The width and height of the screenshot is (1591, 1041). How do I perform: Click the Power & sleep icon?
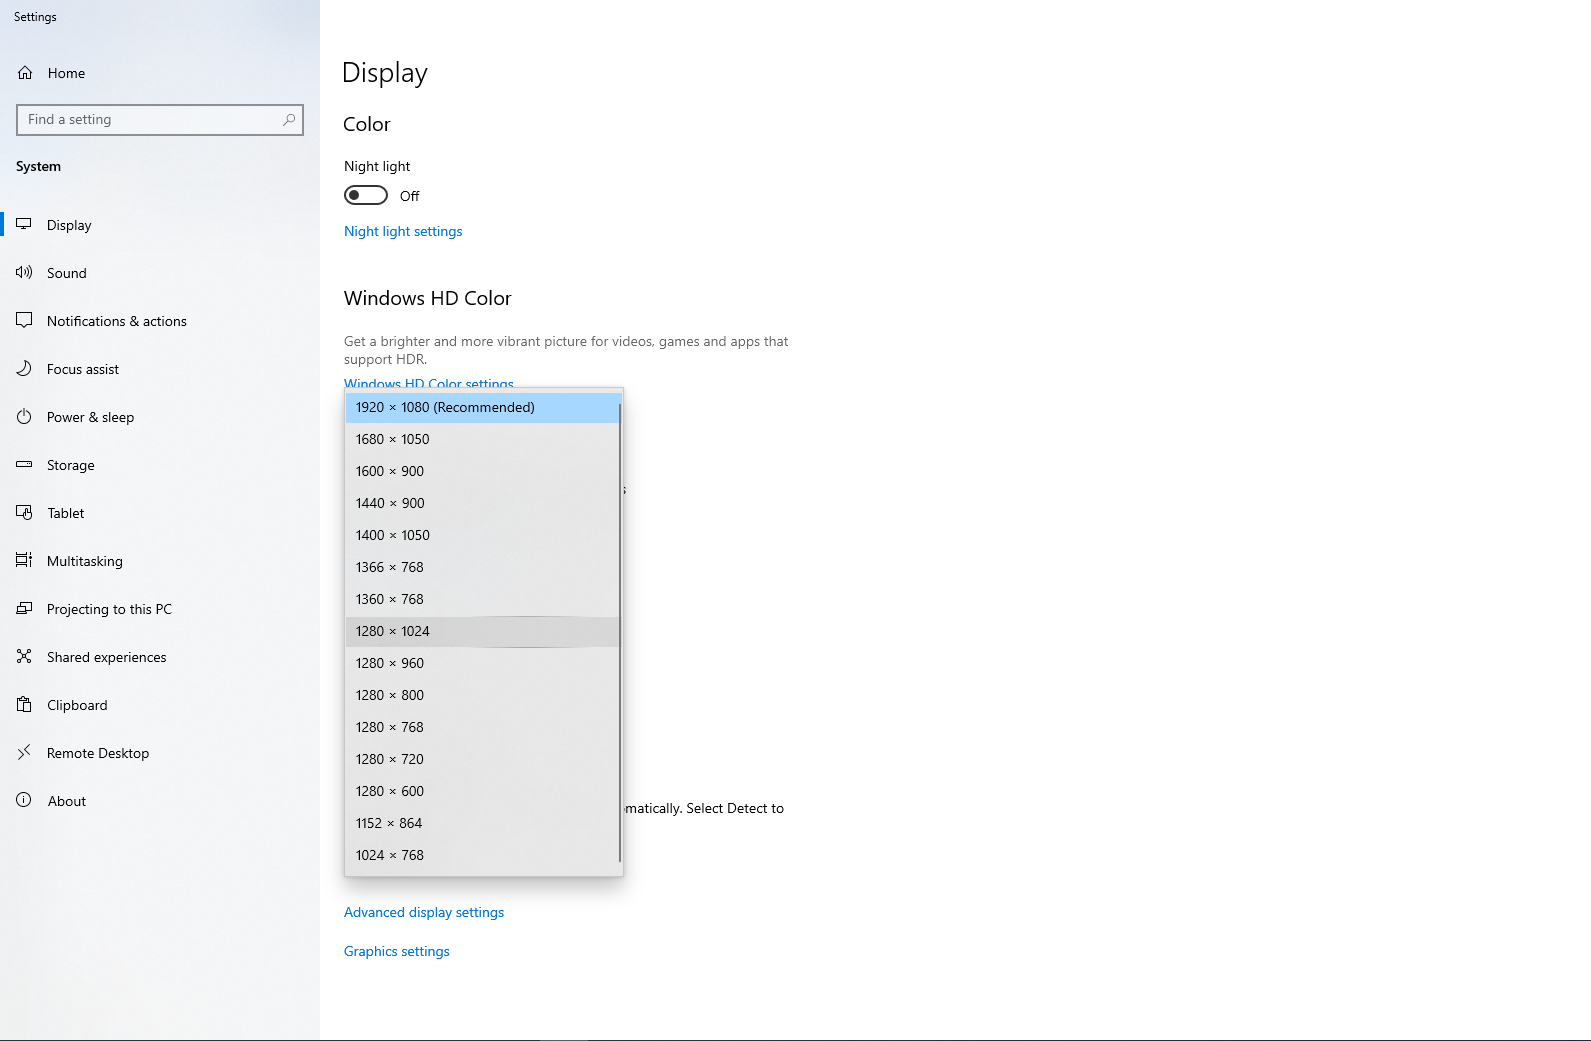24,416
